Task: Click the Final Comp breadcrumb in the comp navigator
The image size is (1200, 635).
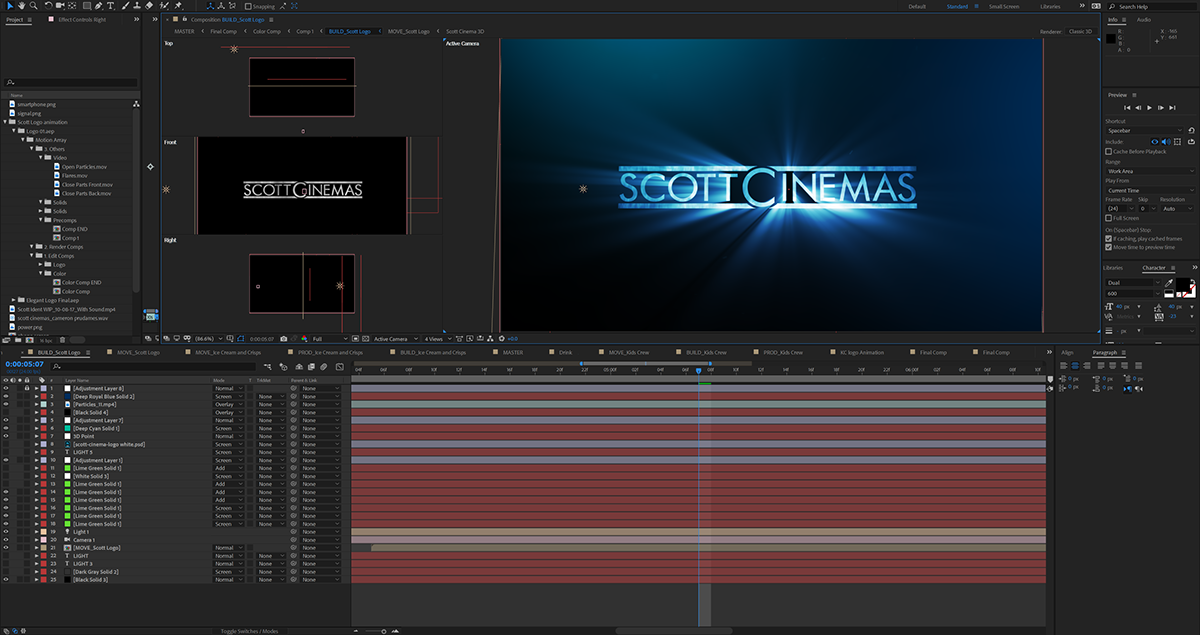Action: (x=223, y=31)
